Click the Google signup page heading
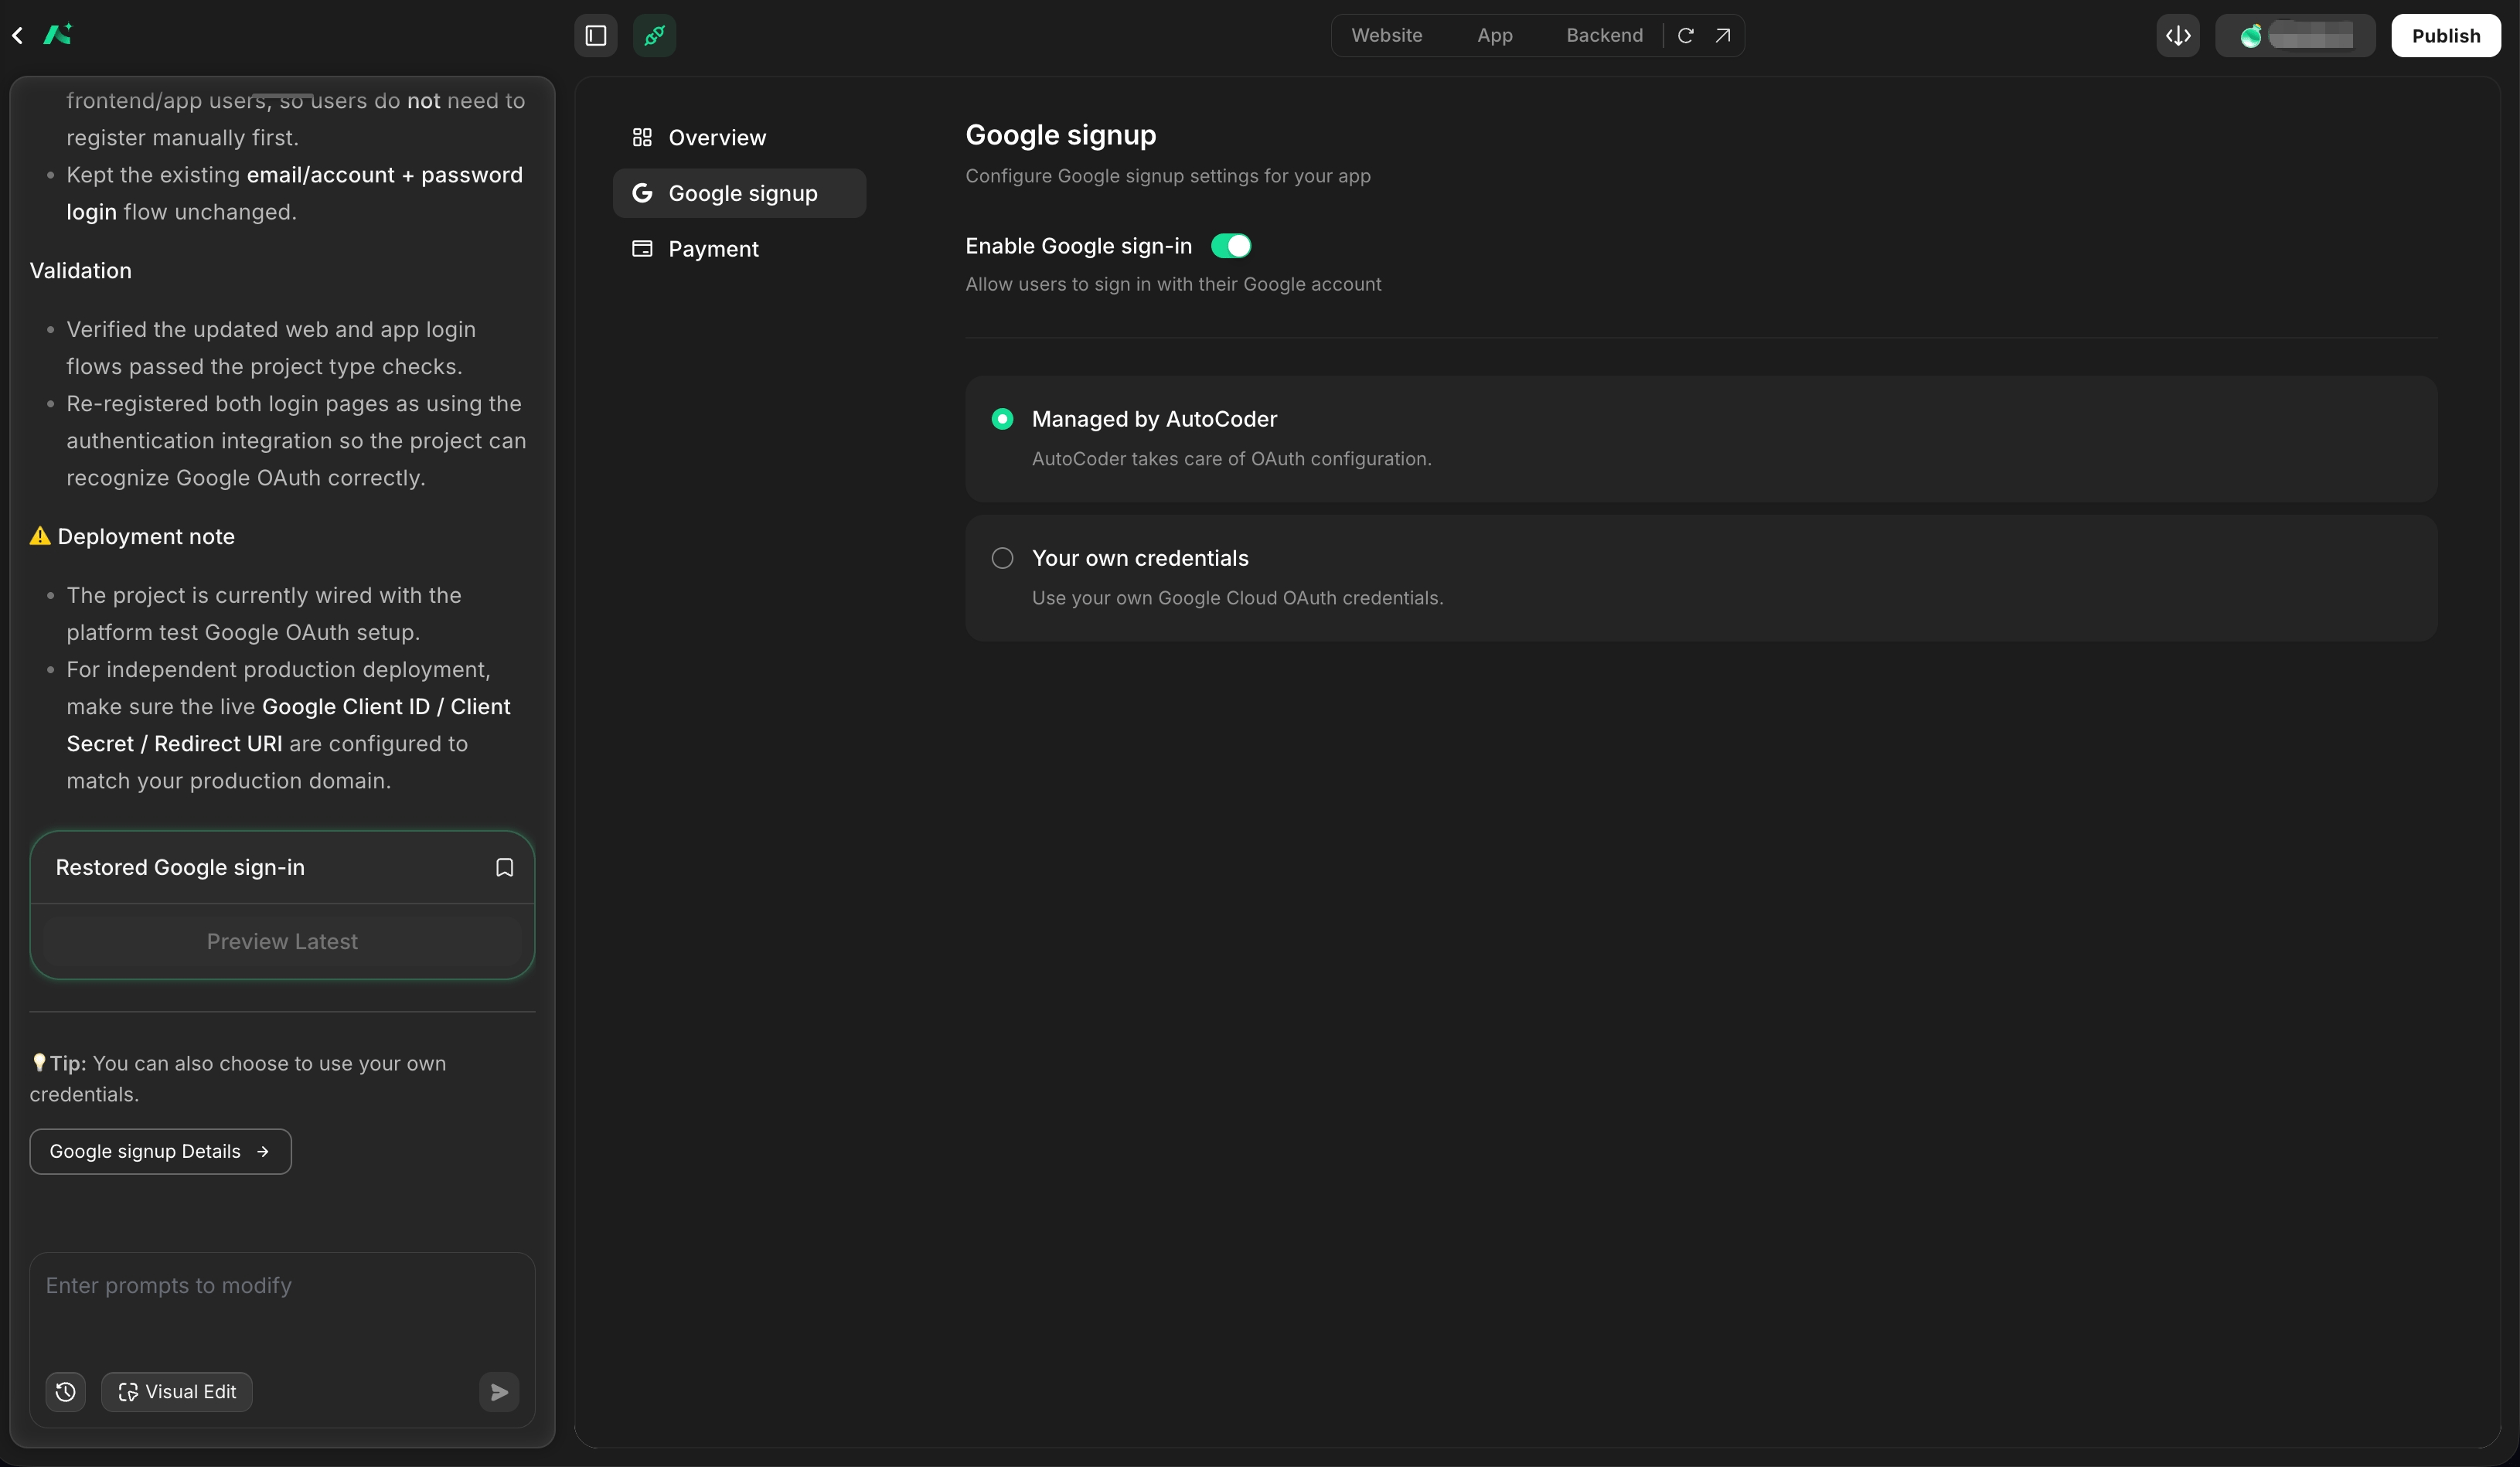This screenshot has width=2520, height=1467. (x=1061, y=135)
